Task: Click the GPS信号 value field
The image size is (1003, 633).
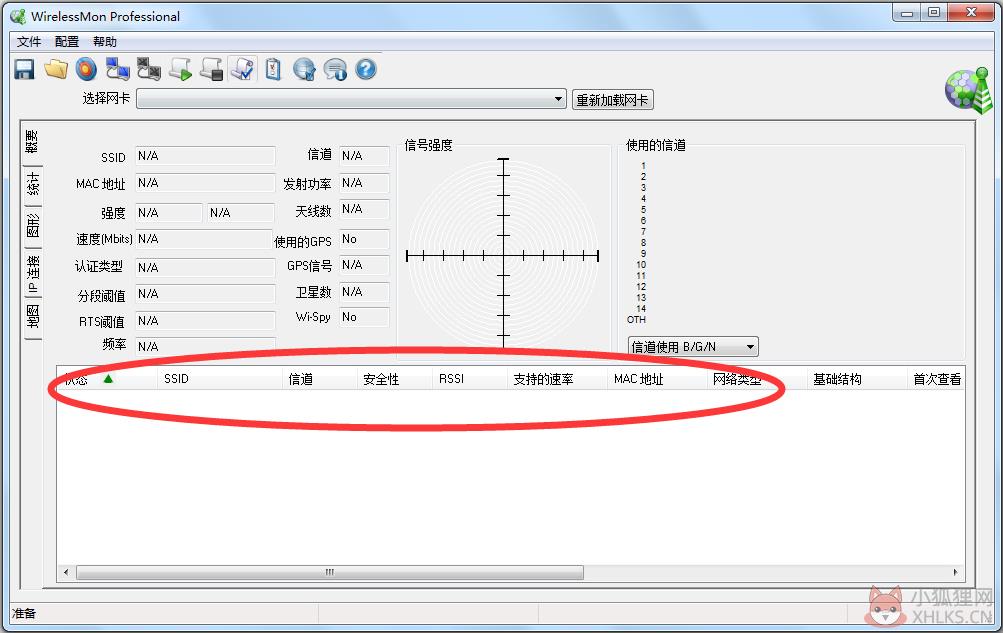Action: point(364,265)
